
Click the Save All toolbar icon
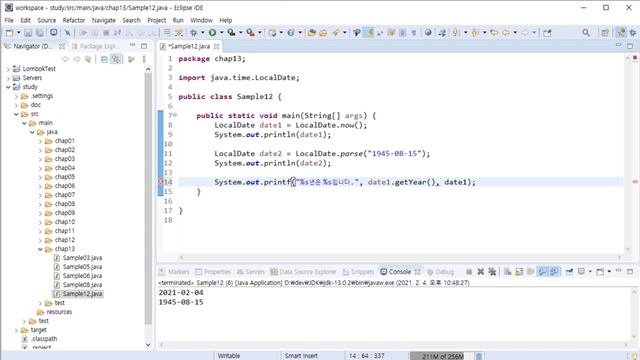[x=40, y=33]
